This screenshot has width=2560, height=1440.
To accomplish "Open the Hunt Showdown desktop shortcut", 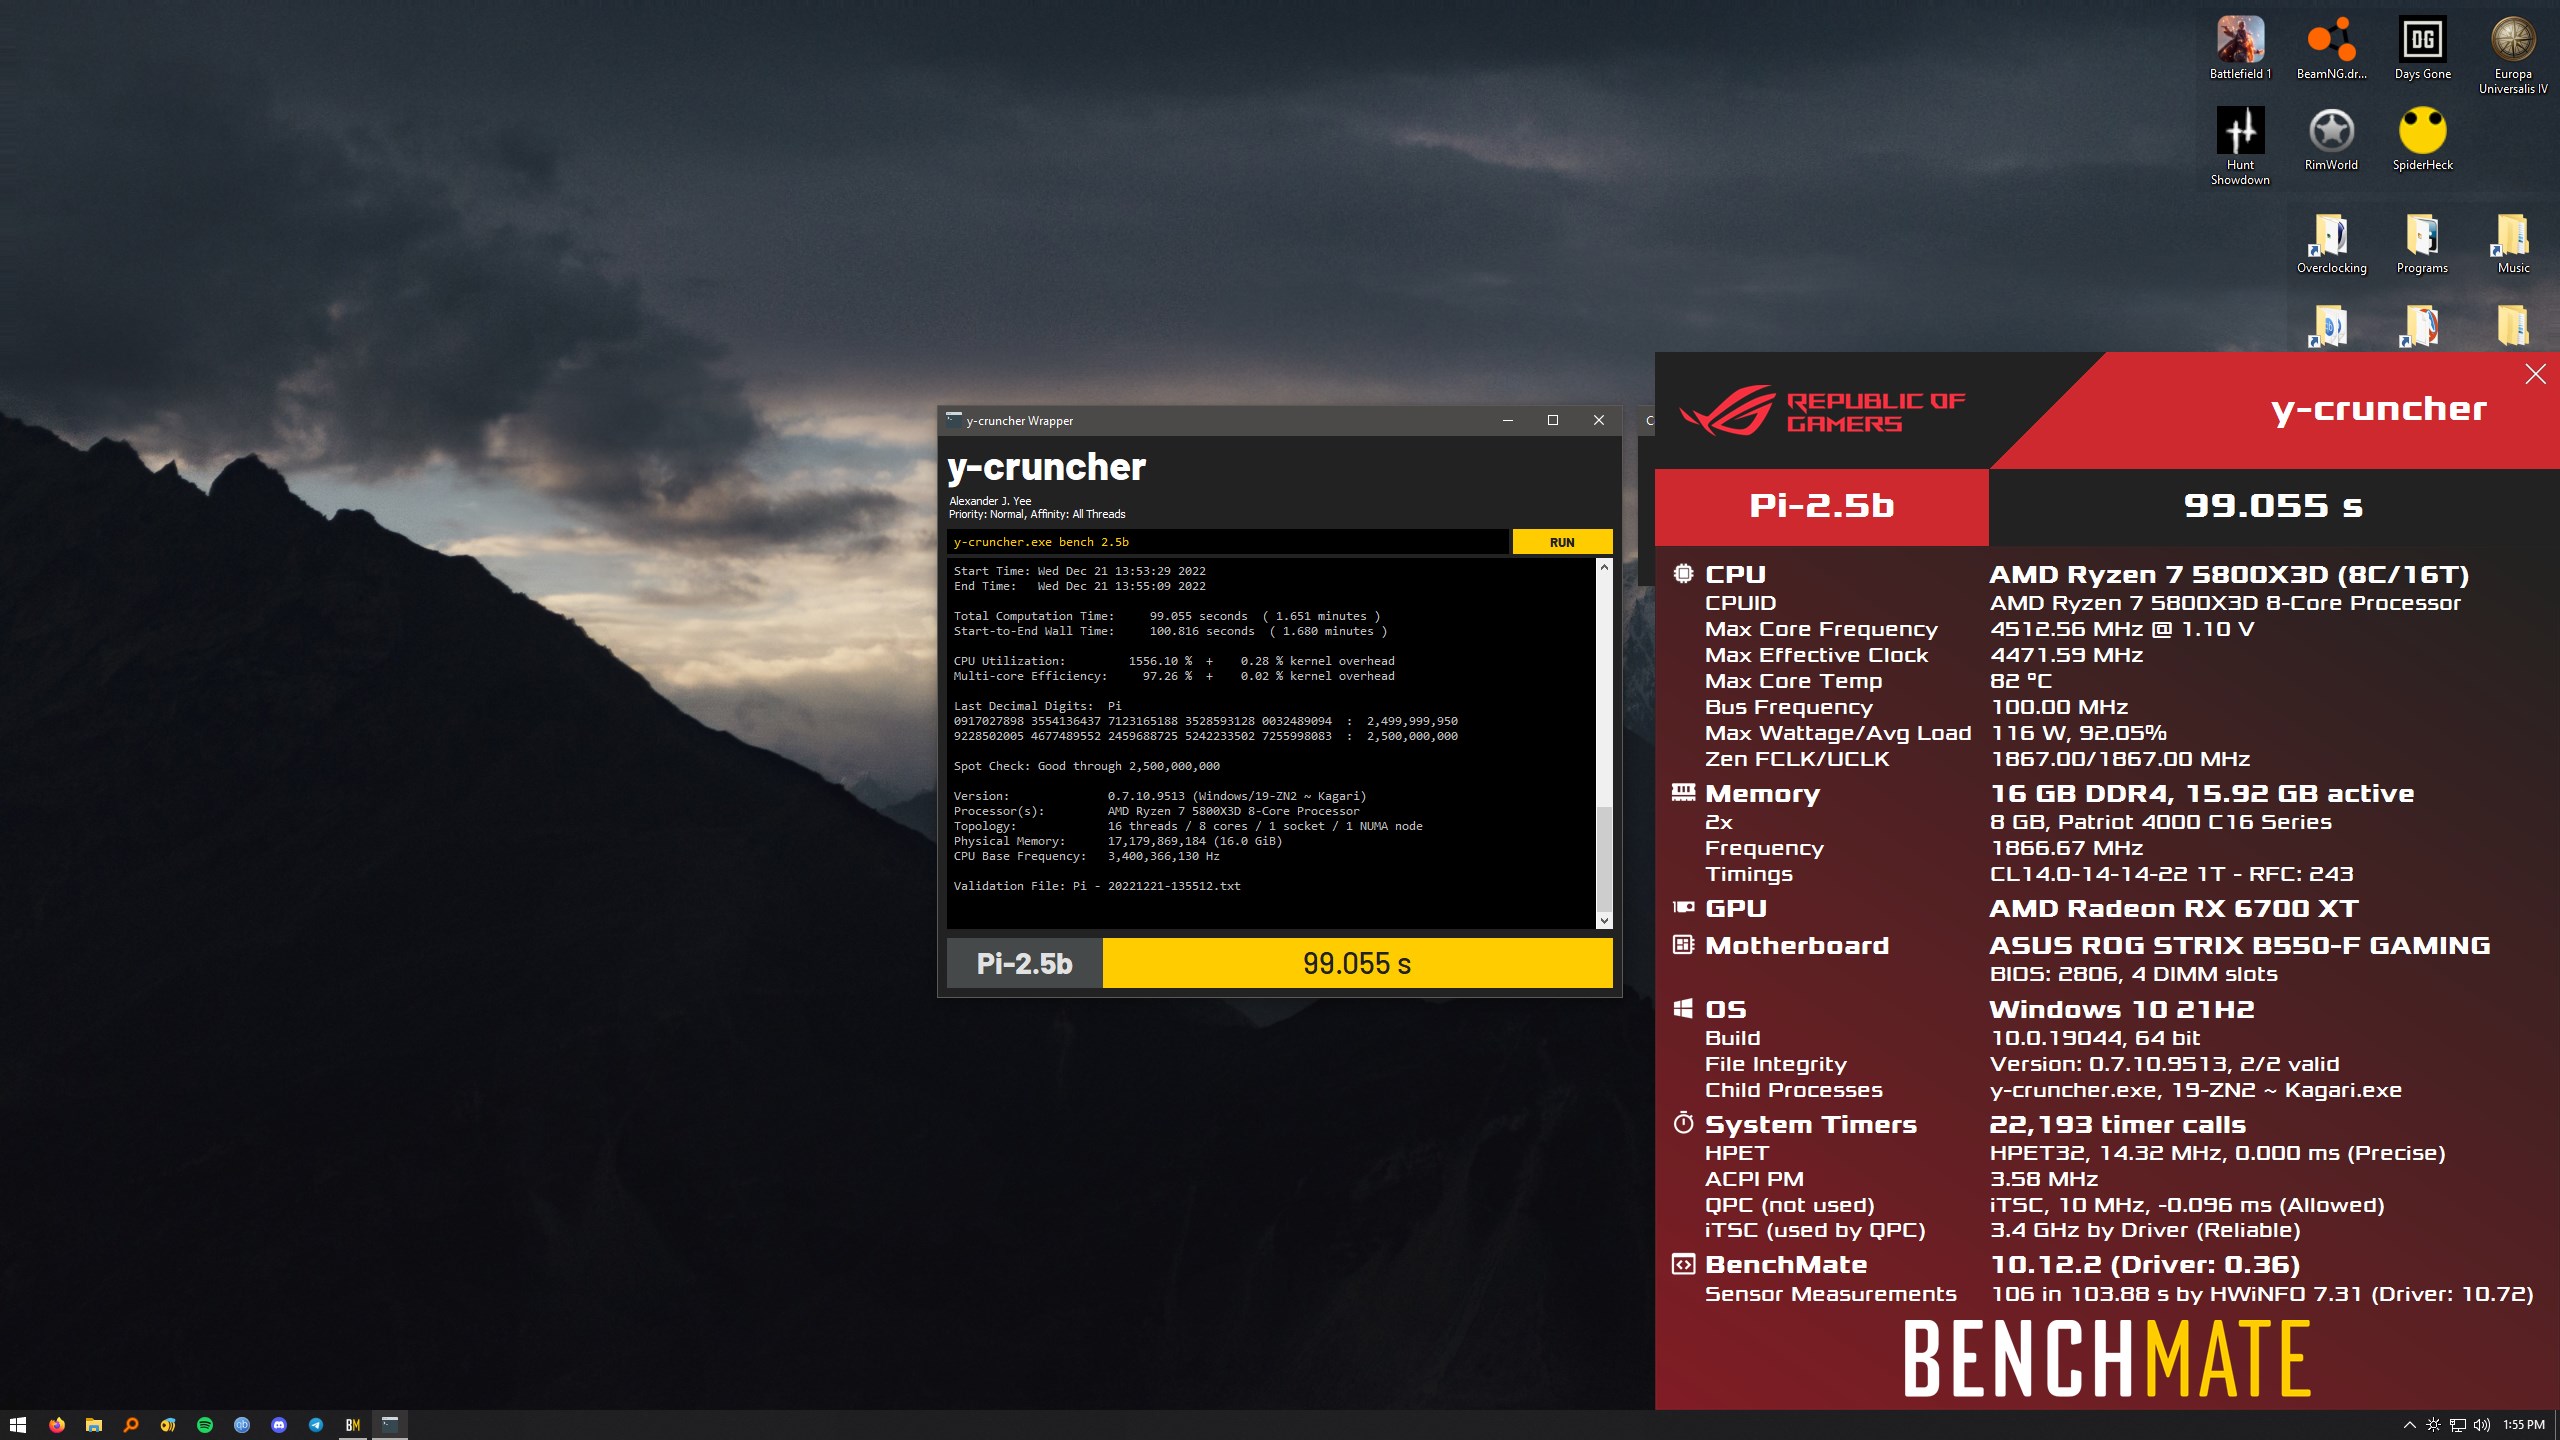I will (2240, 146).
